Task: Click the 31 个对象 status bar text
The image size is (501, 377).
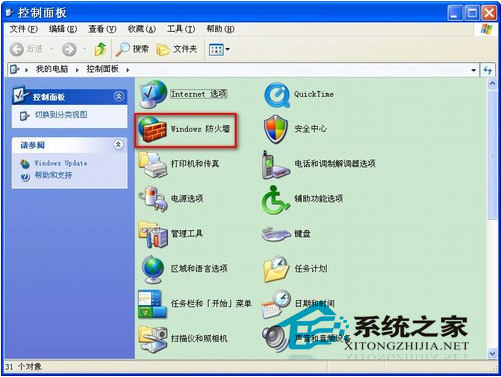Action: (23, 367)
